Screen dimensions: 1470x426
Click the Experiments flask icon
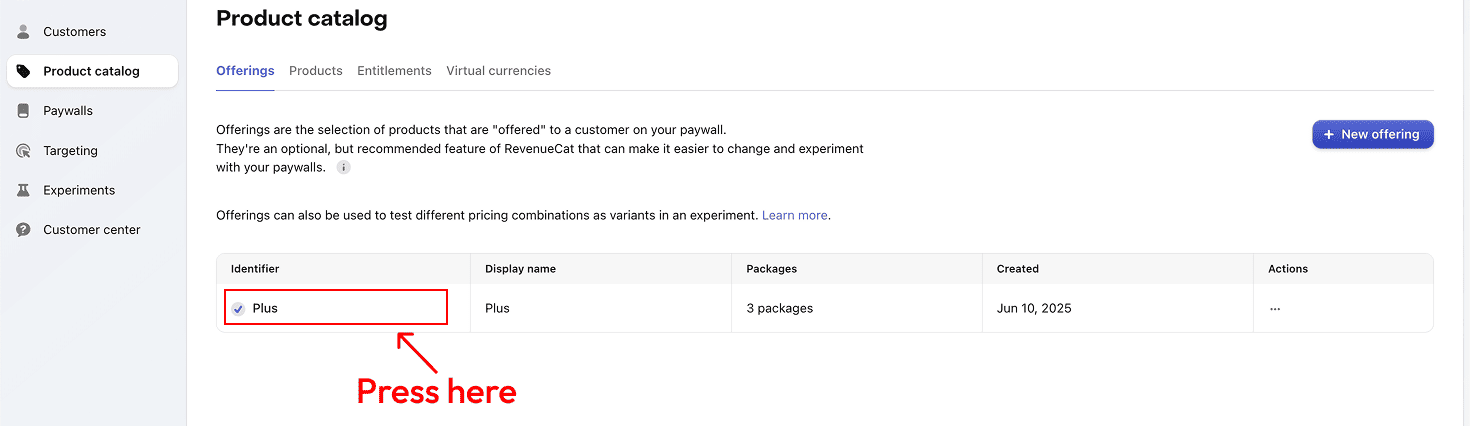tap(24, 190)
